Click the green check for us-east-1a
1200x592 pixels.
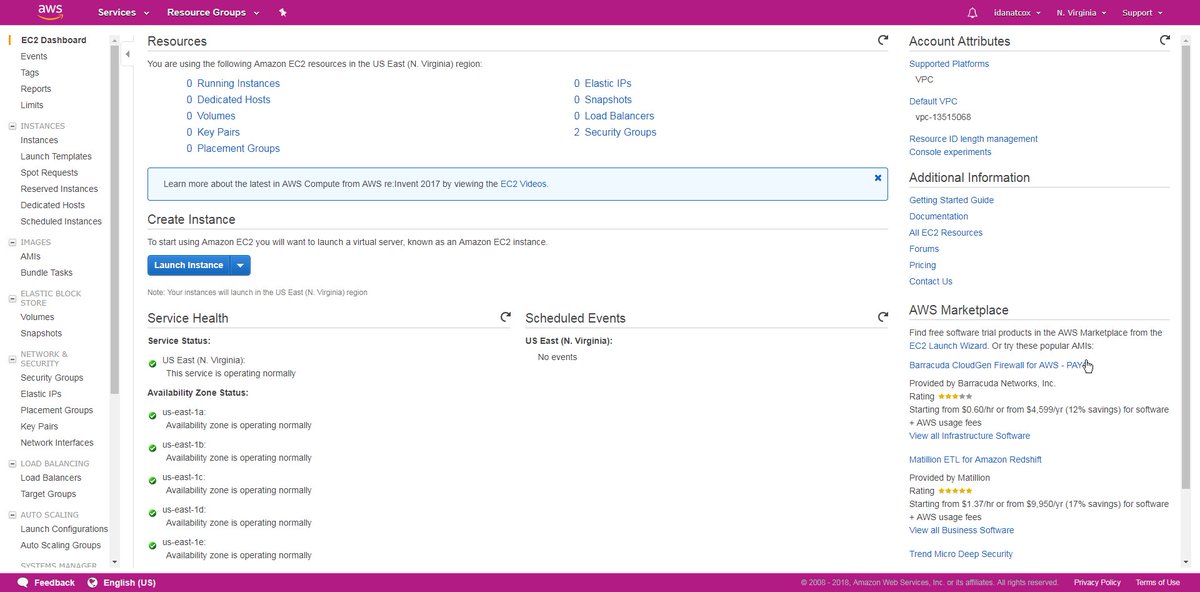(x=152, y=414)
